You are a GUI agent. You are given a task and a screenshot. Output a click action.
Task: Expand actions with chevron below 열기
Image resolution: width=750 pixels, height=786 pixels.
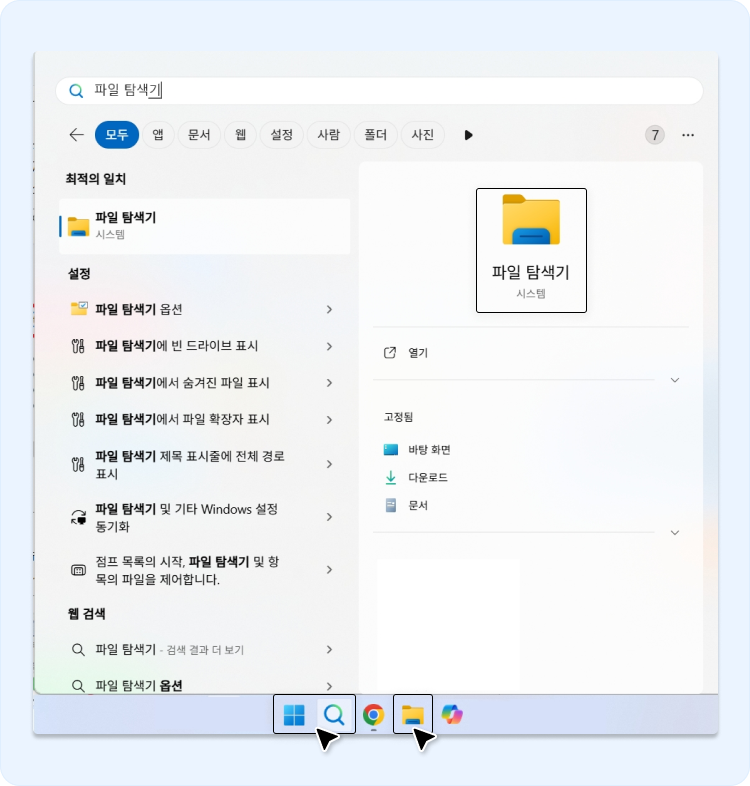pyautogui.click(x=674, y=380)
